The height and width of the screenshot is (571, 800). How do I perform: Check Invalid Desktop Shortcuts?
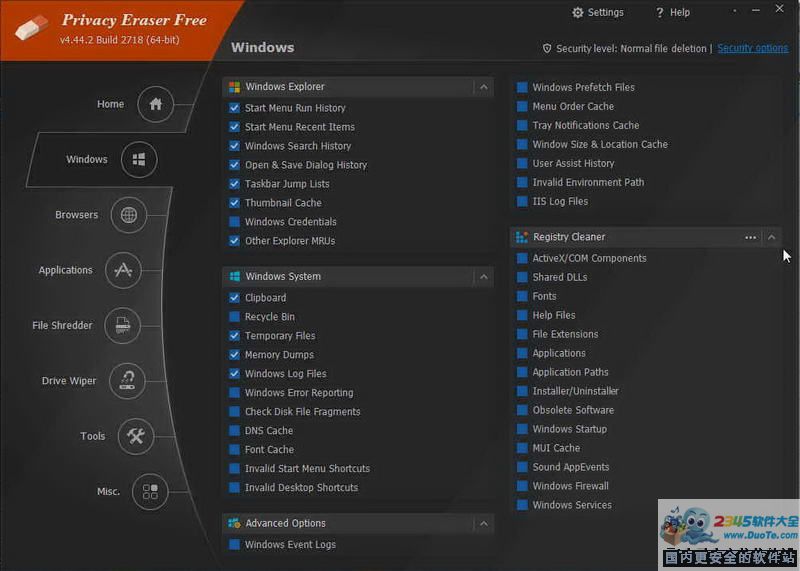(x=234, y=488)
